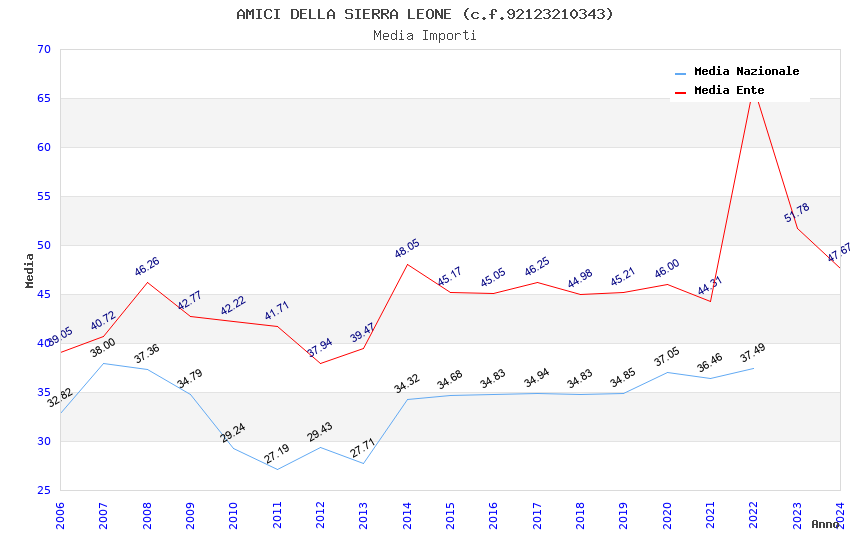
Task: Click the 70 tick on the y-axis
Action: [42, 49]
